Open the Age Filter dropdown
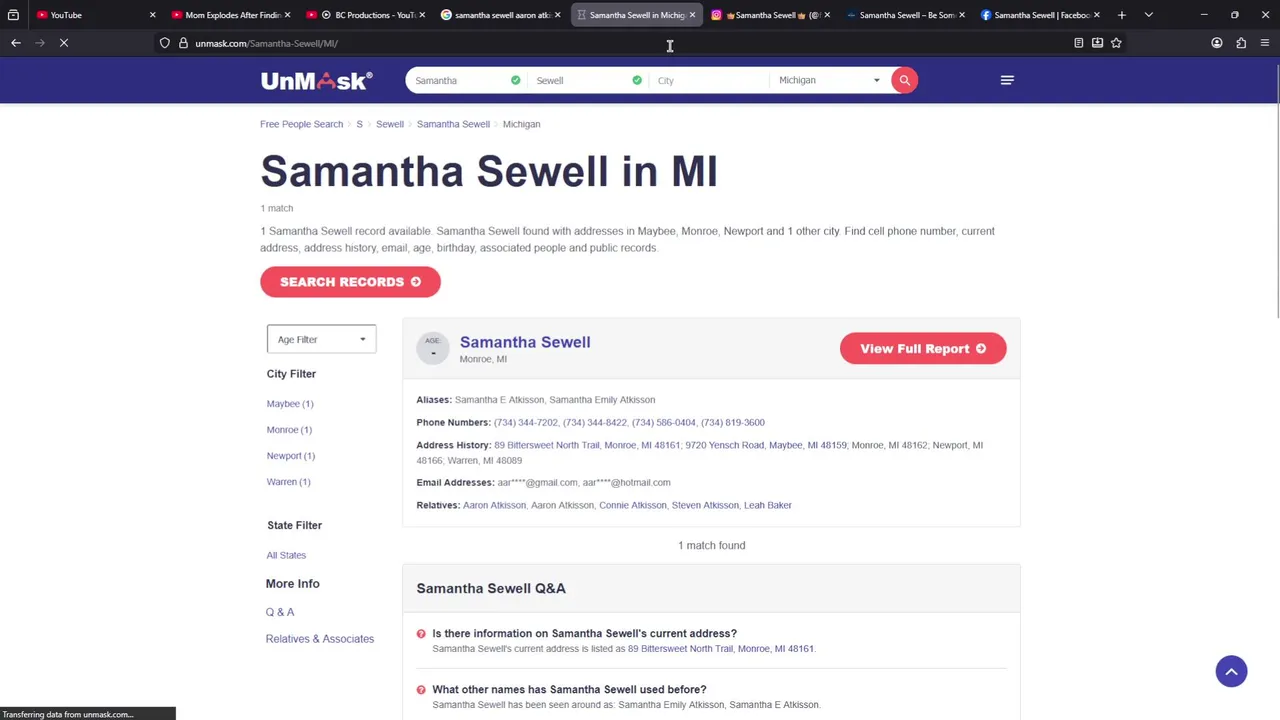The width and height of the screenshot is (1280, 720). coord(321,339)
